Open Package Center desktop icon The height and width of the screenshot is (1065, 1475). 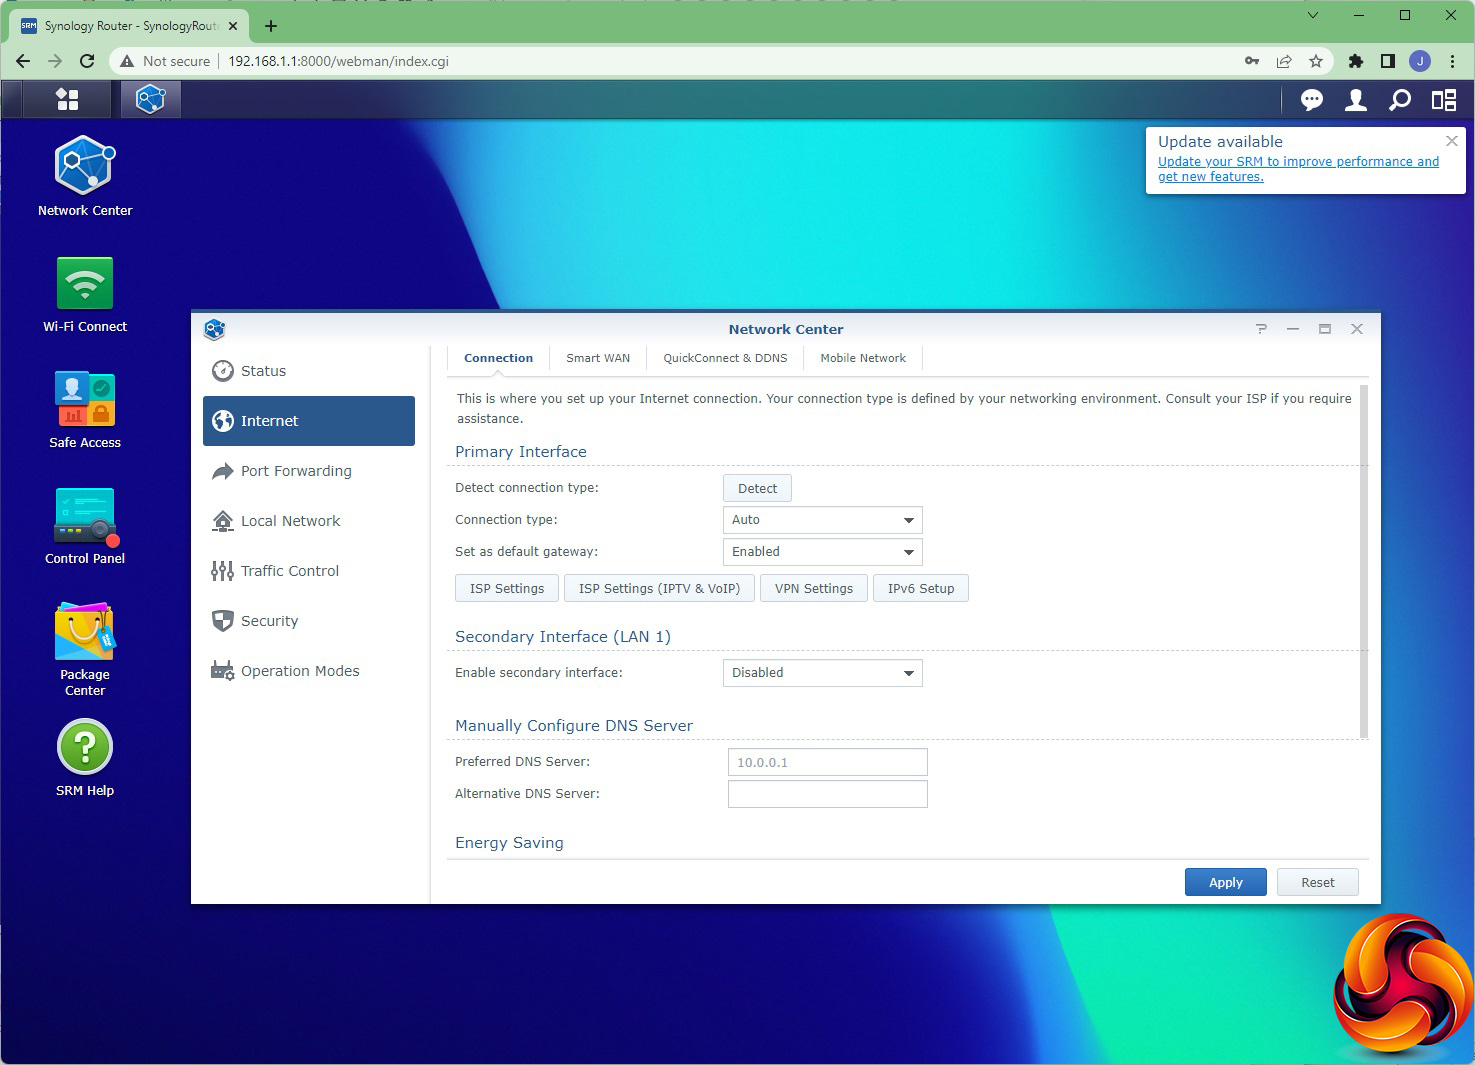coord(85,649)
